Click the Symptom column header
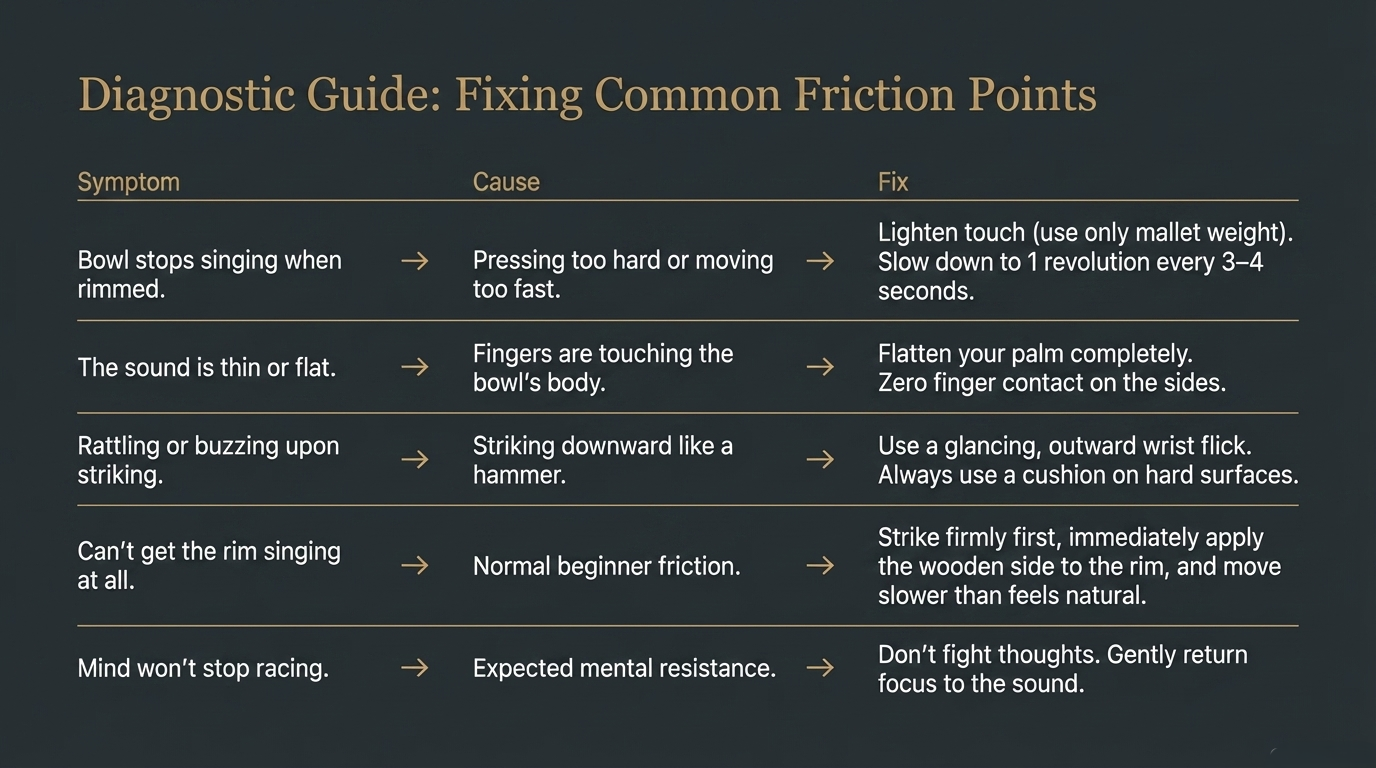Image resolution: width=1376 pixels, height=768 pixels. (x=128, y=182)
